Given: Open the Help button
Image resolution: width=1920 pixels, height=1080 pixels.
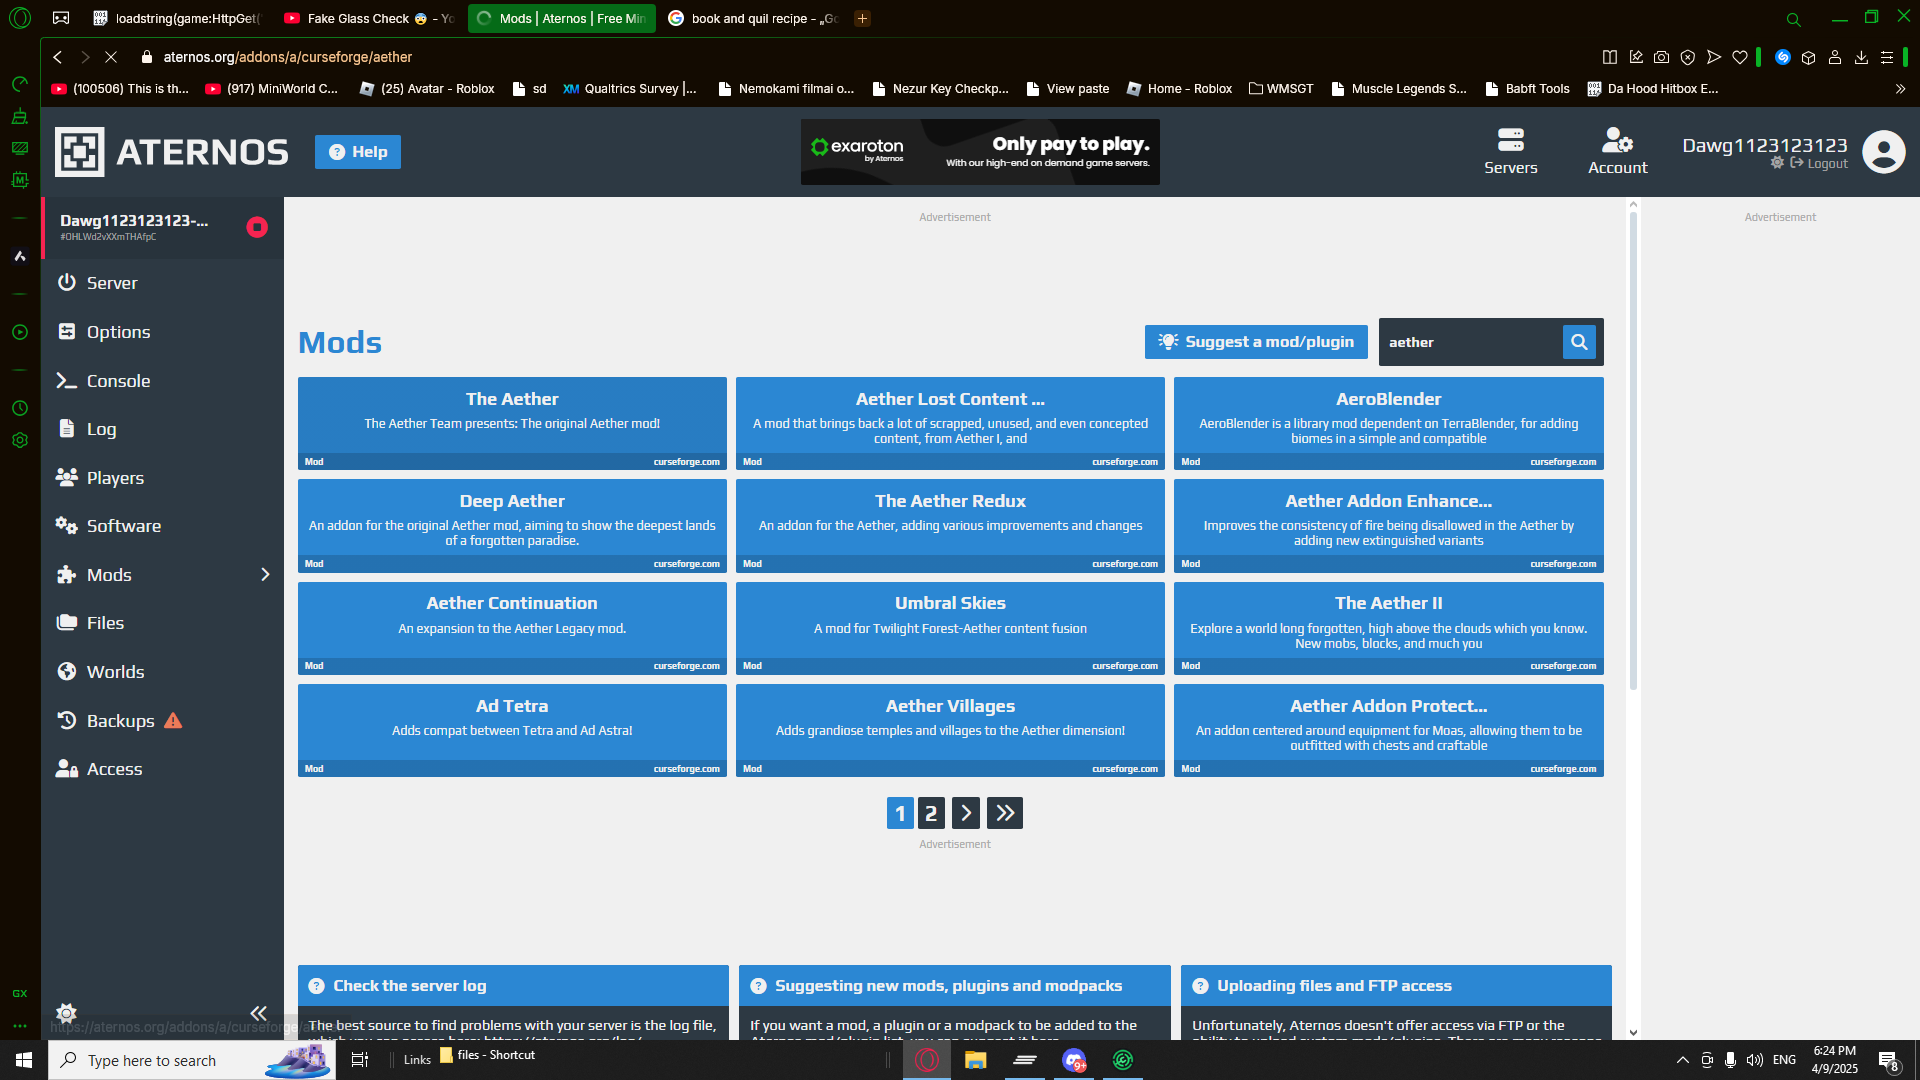Looking at the screenshot, I should click(x=358, y=152).
